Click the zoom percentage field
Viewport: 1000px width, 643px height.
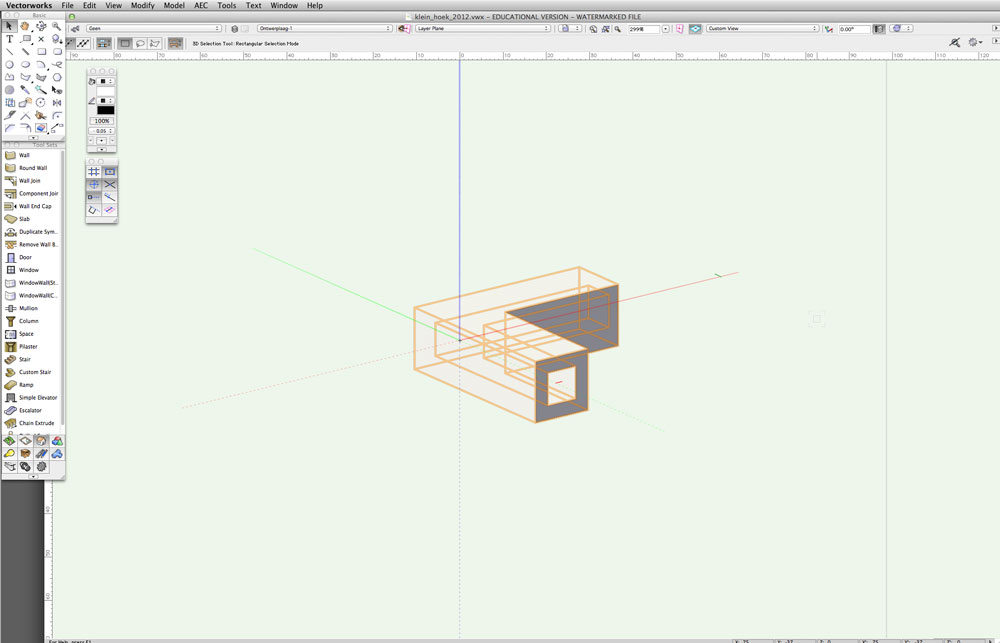tap(643, 29)
